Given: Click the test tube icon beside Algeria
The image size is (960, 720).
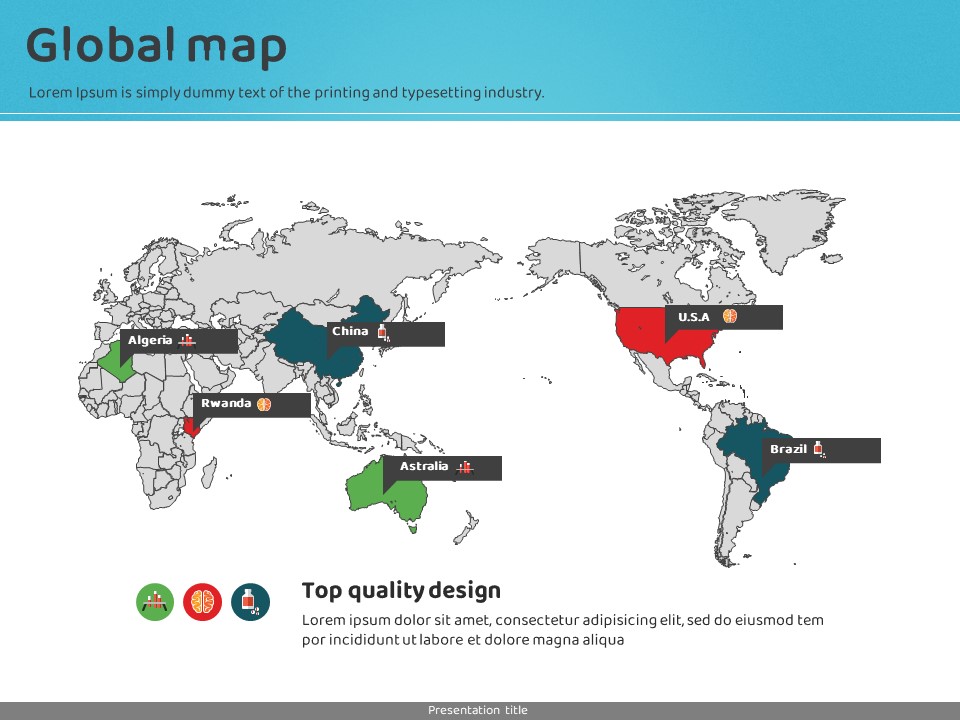Looking at the screenshot, I should click(x=187, y=341).
